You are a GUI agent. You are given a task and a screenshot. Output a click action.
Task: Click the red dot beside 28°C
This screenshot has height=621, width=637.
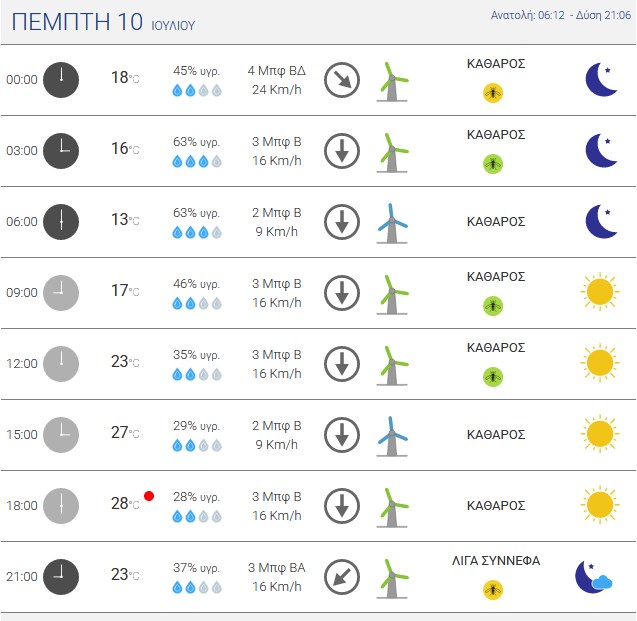coord(149,496)
